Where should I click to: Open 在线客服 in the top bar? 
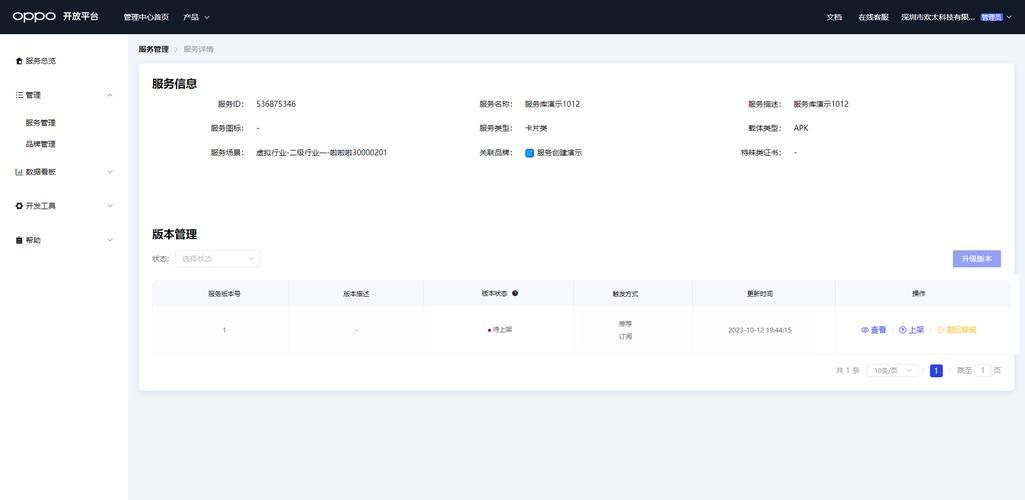click(x=873, y=17)
